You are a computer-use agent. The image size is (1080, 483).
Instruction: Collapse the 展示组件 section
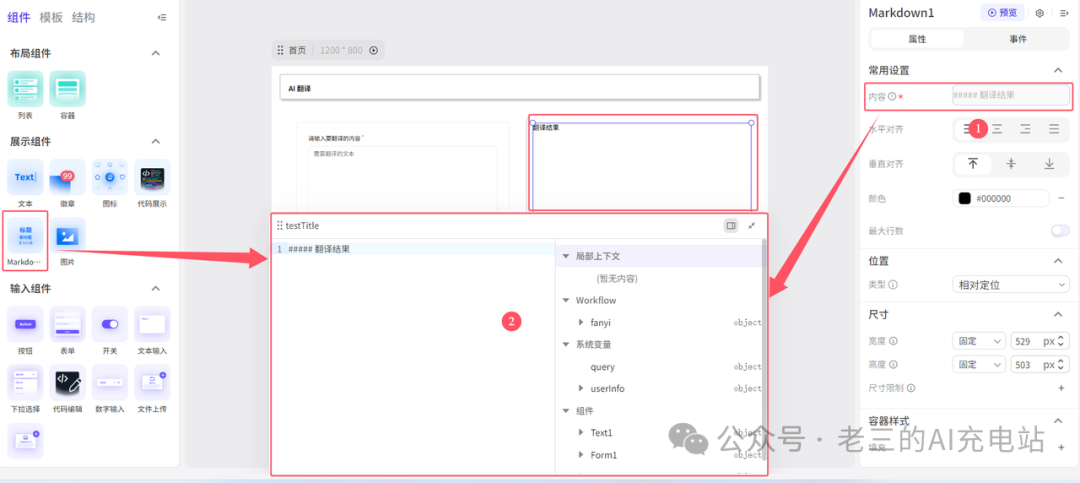(x=156, y=141)
